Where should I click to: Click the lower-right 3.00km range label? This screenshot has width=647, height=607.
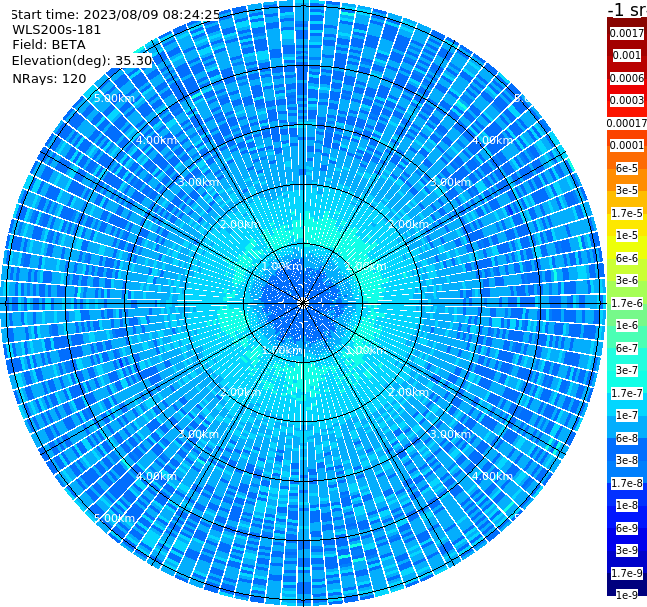coord(451,434)
